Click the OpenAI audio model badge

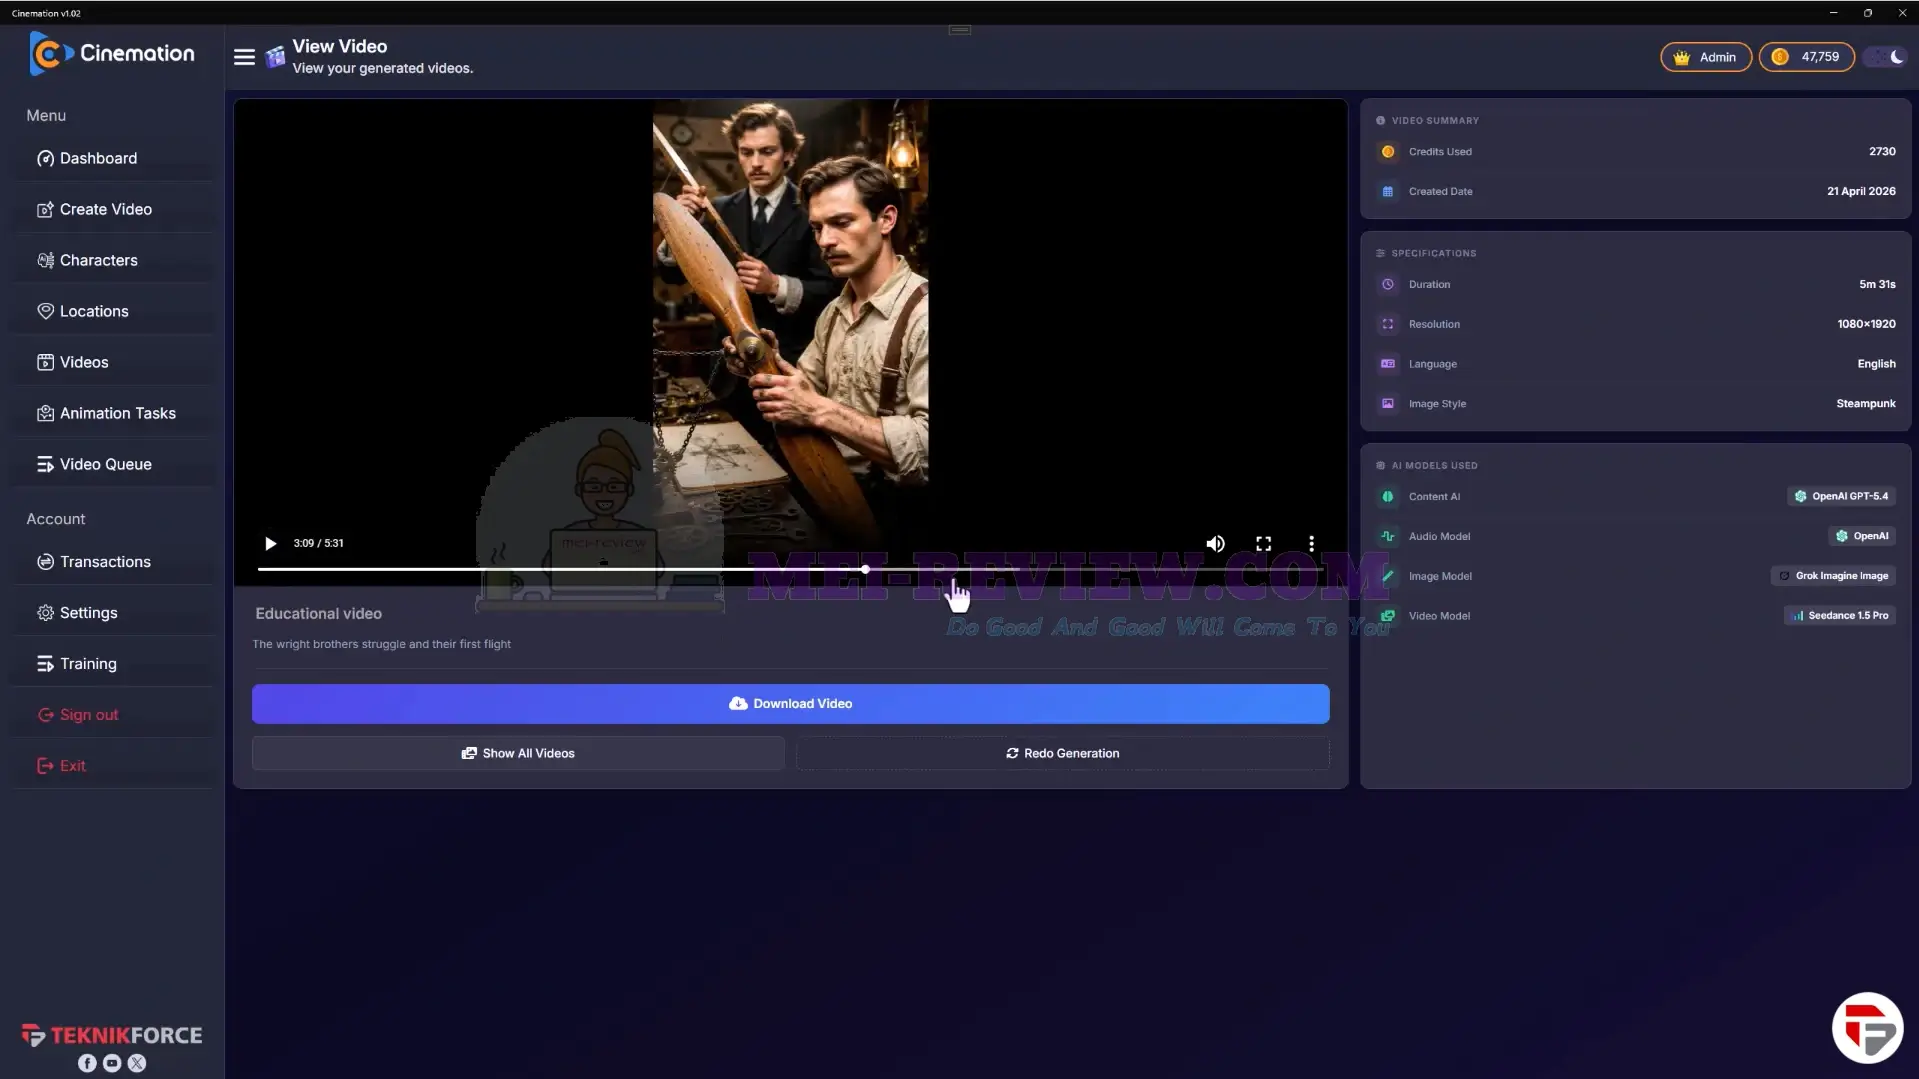pyautogui.click(x=1862, y=536)
